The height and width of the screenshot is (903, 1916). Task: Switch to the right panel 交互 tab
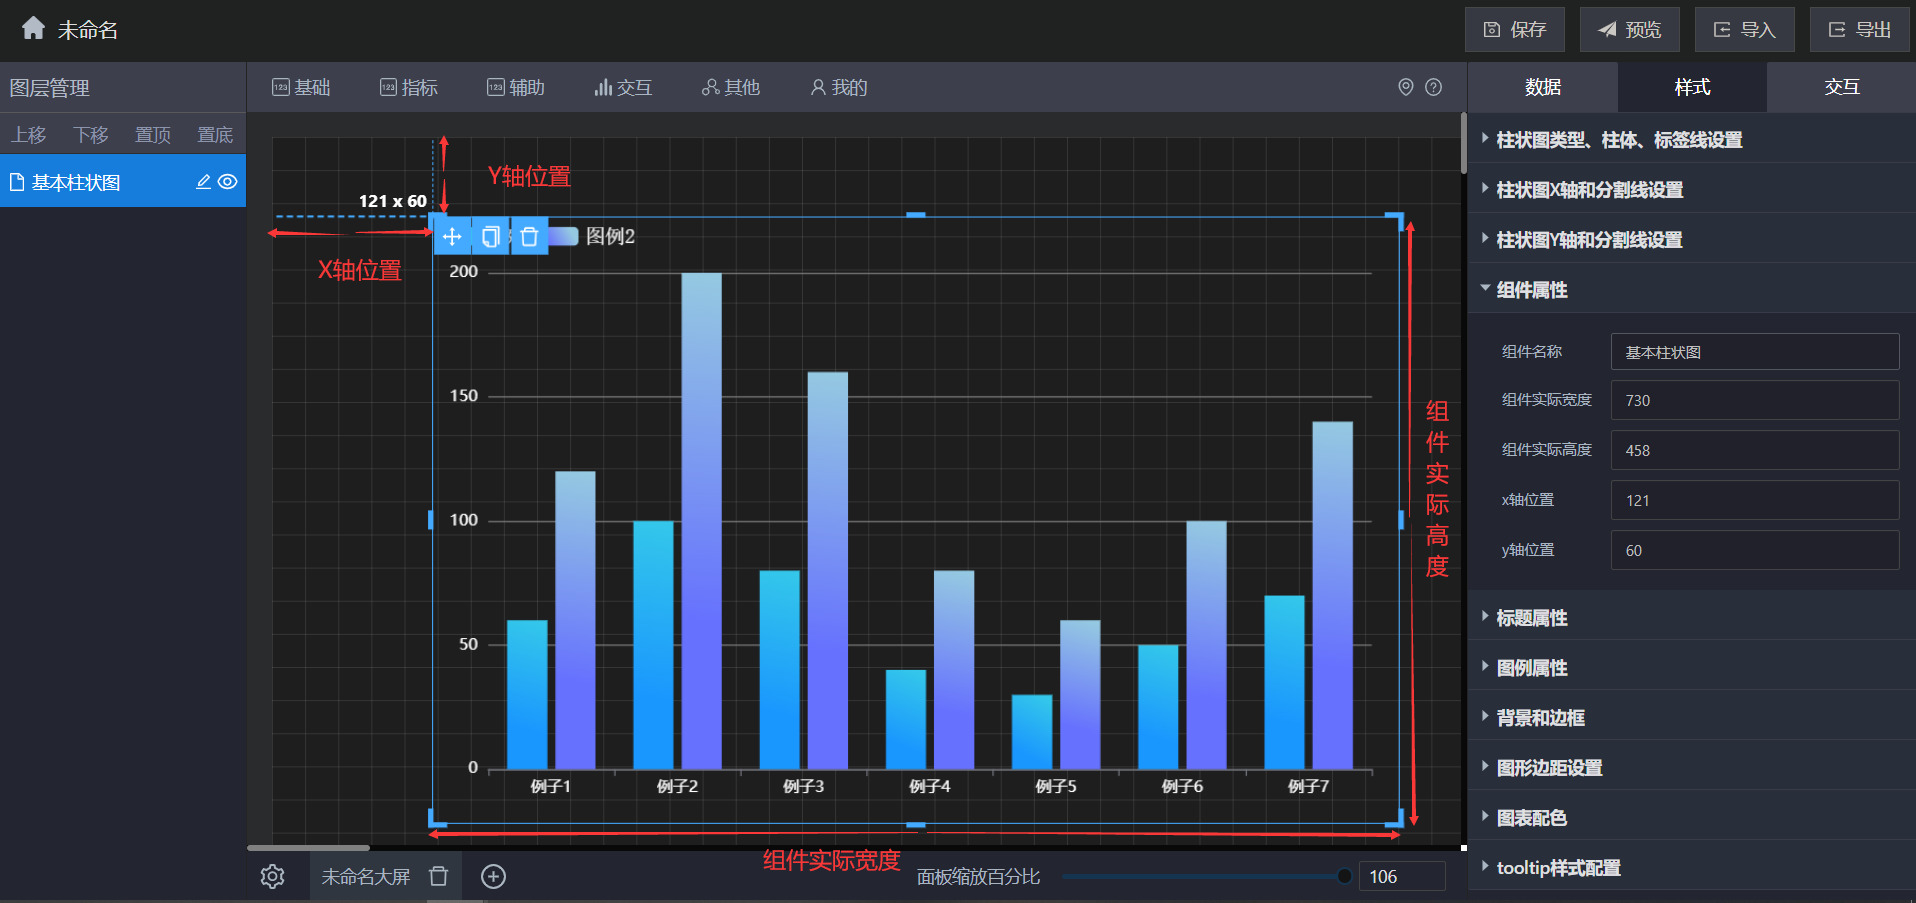[x=1841, y=87]
